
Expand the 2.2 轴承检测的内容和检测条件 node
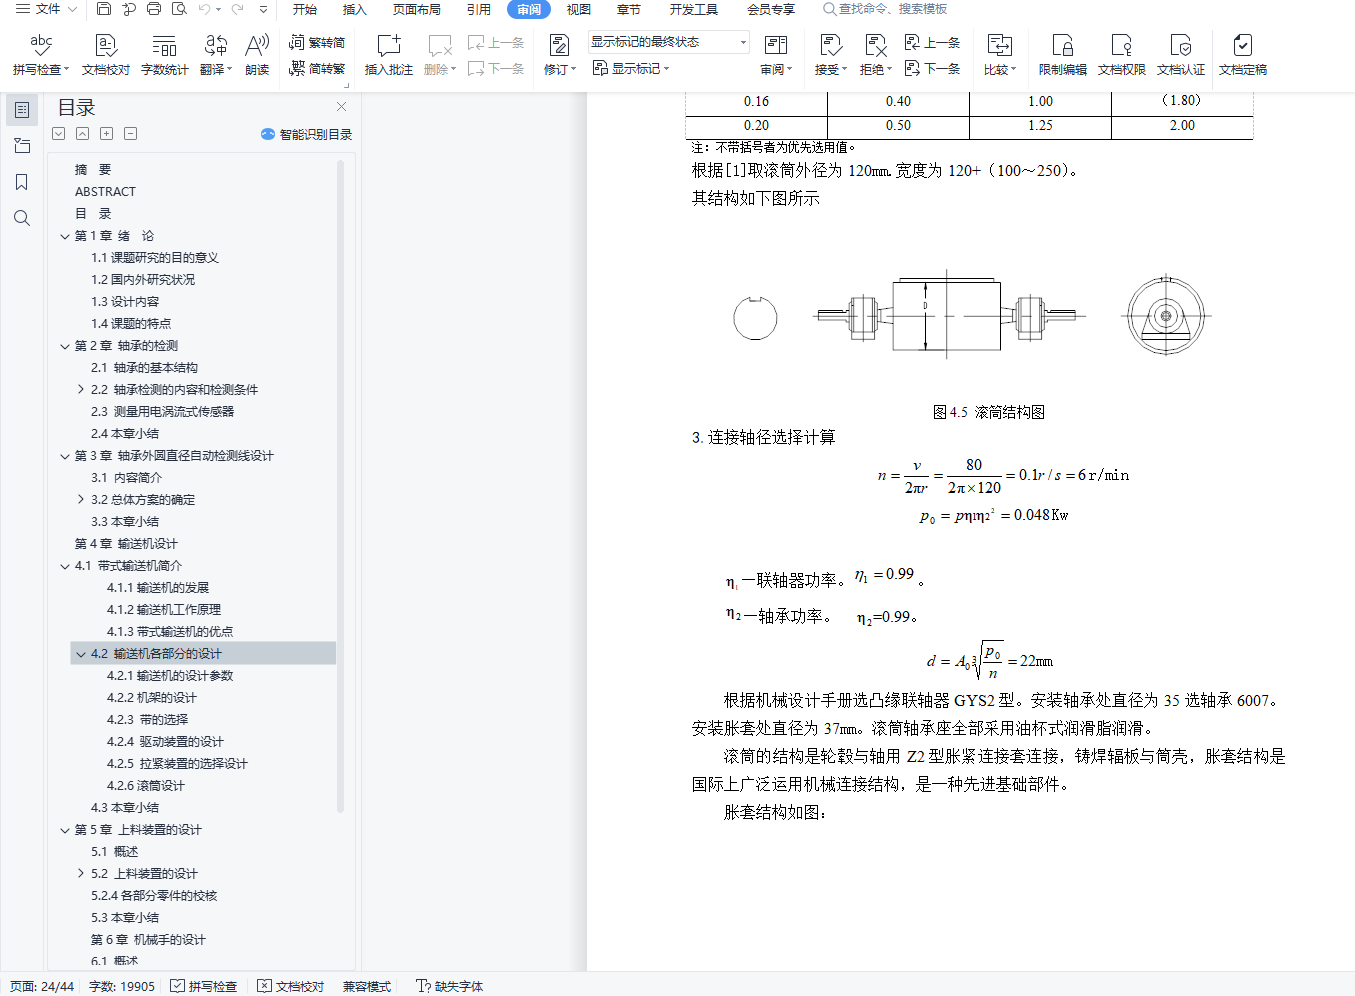[81, 390]
